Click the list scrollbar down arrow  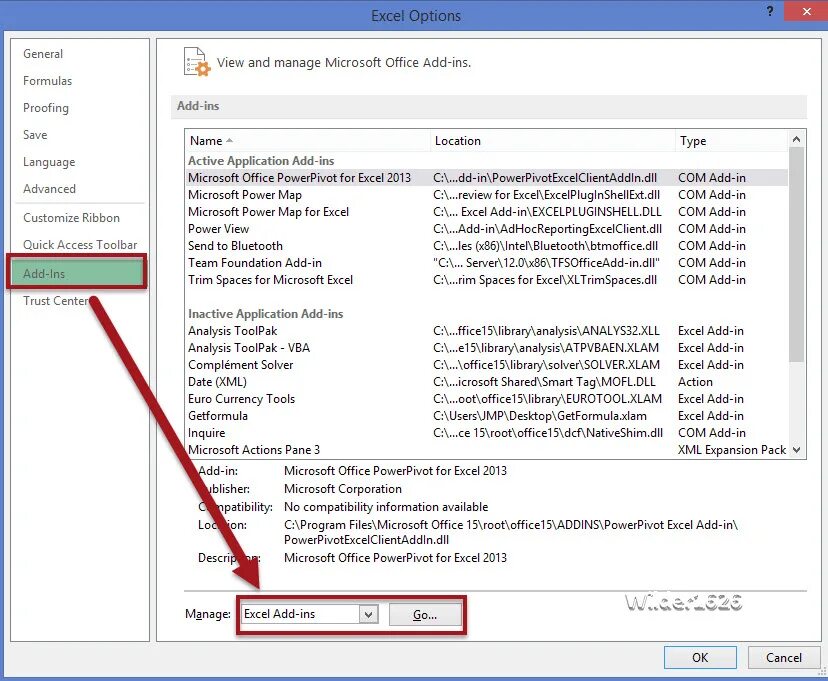click(796, 450)
